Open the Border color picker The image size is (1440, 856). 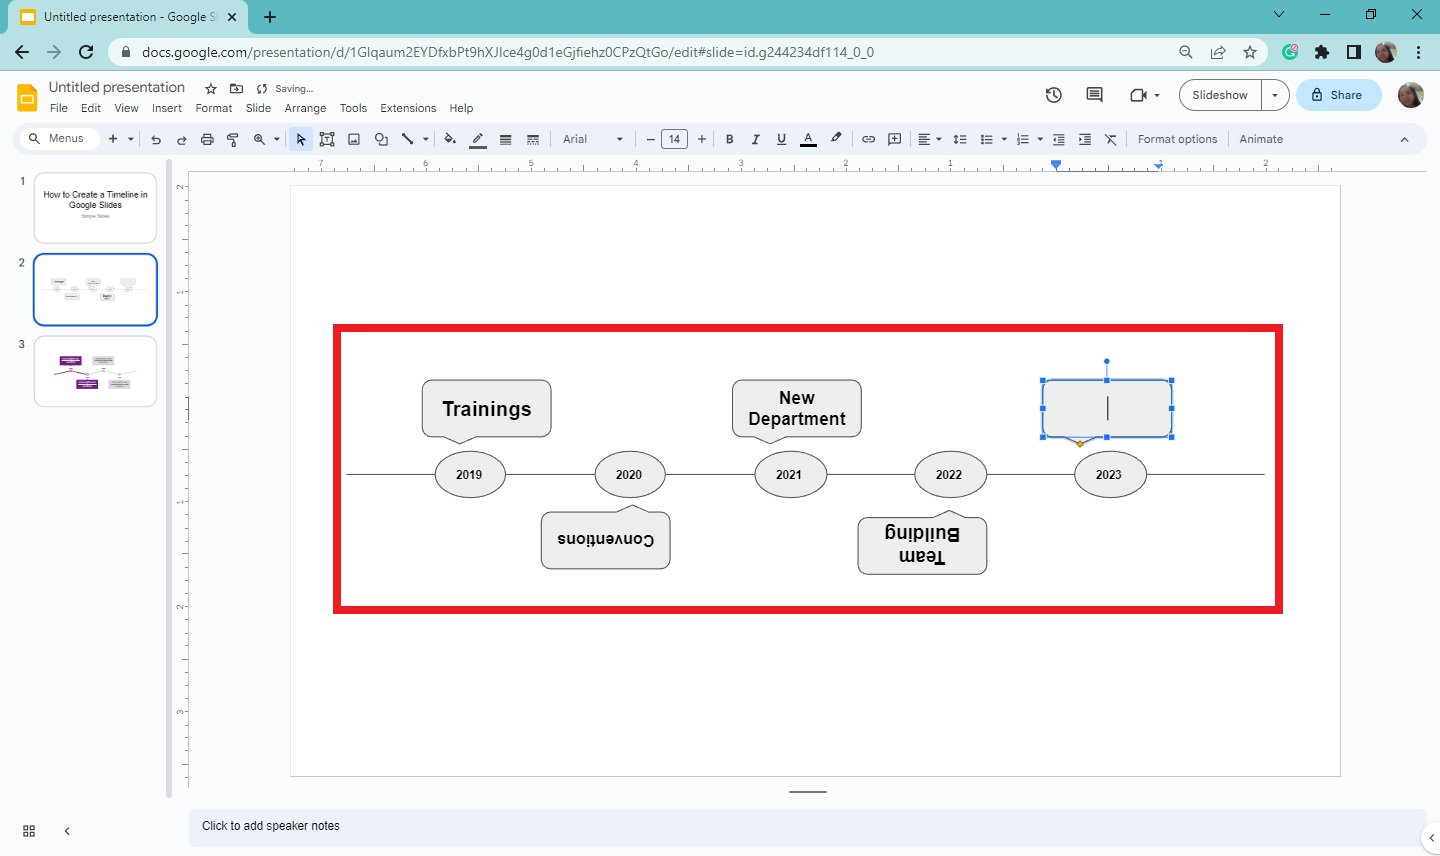[x=478, y=140]
